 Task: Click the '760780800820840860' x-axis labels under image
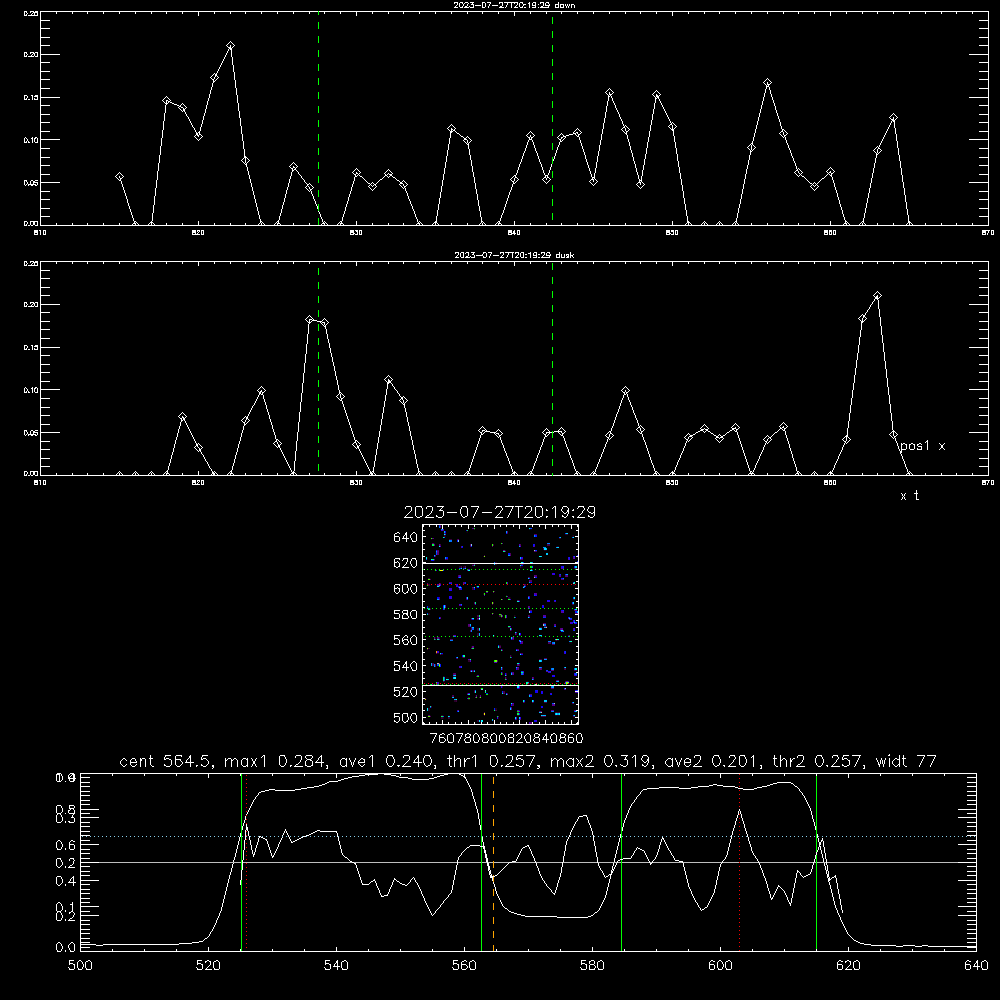tap(506, 739)
